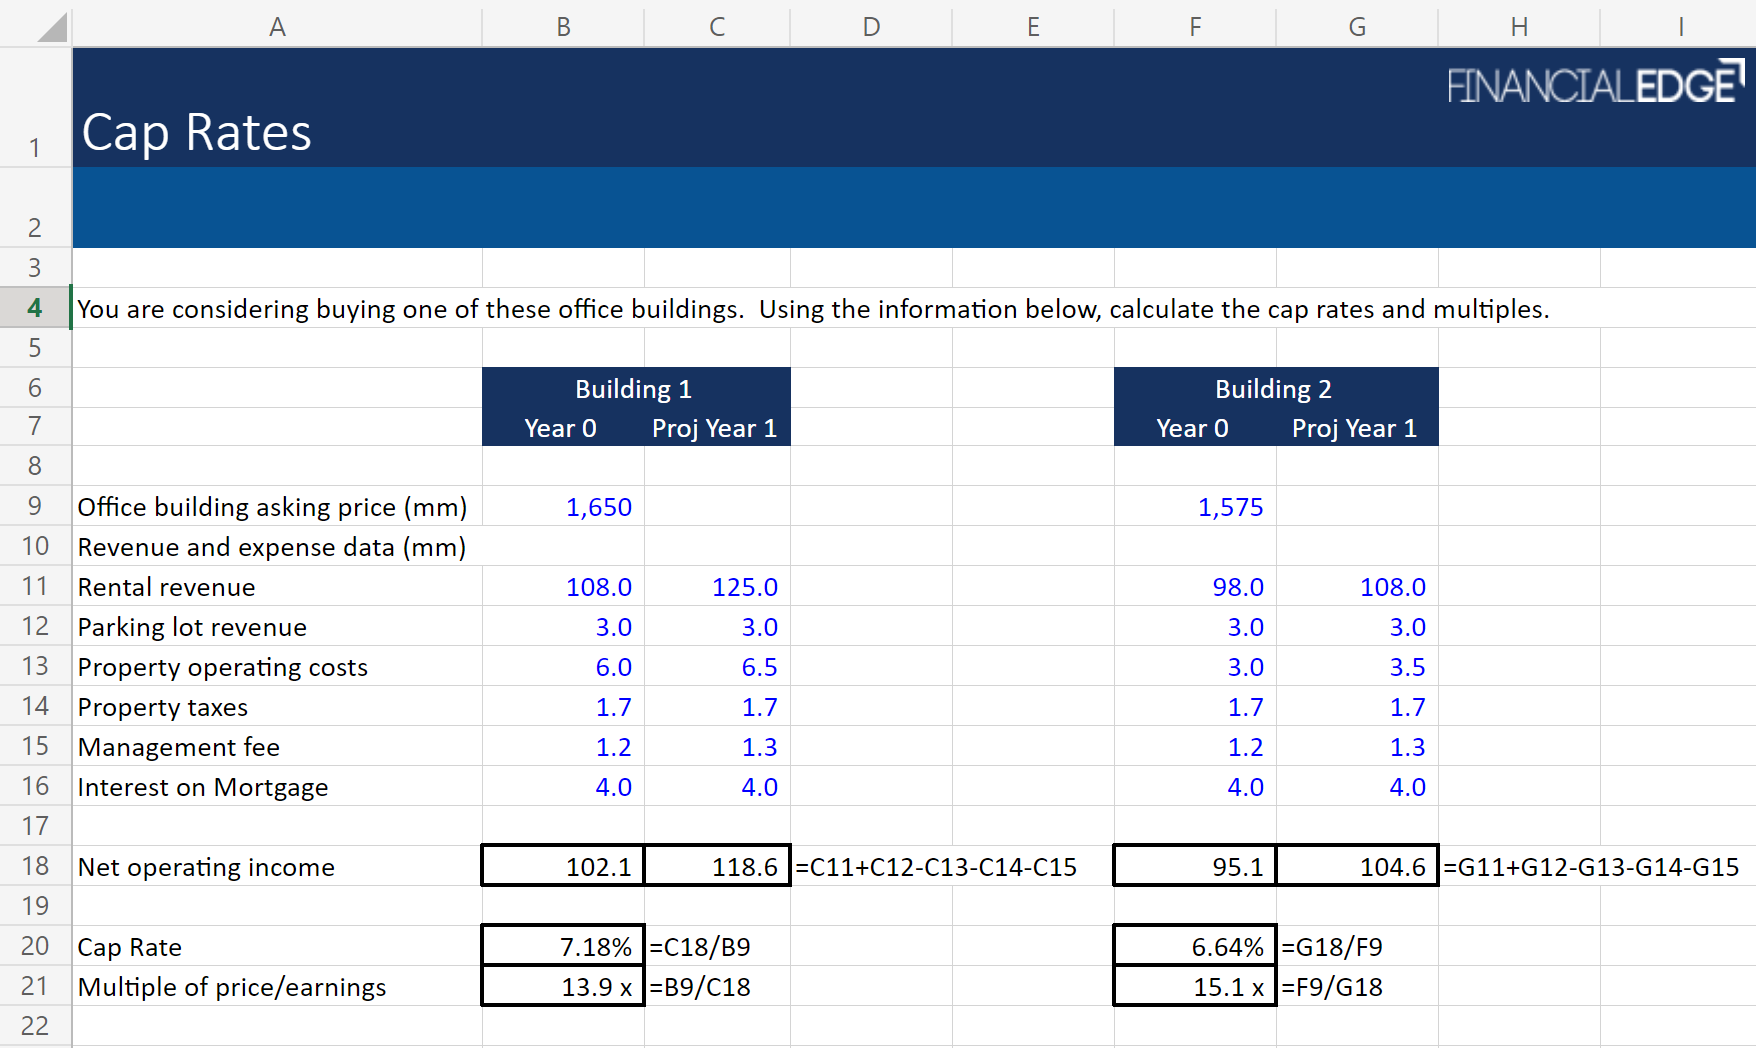Select column header F
Screen dimensions: 1756x1048
click(1193, 26)
